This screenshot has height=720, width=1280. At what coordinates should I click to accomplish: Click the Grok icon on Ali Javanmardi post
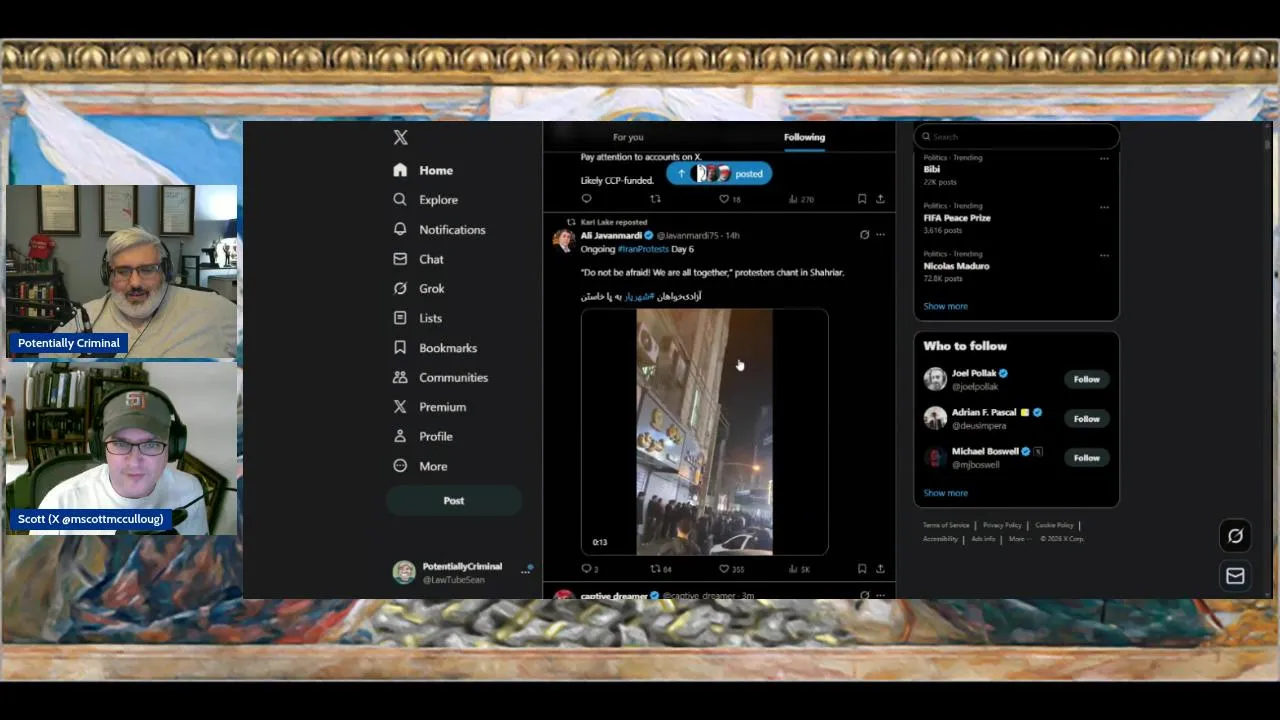click(x=864, y=235)
